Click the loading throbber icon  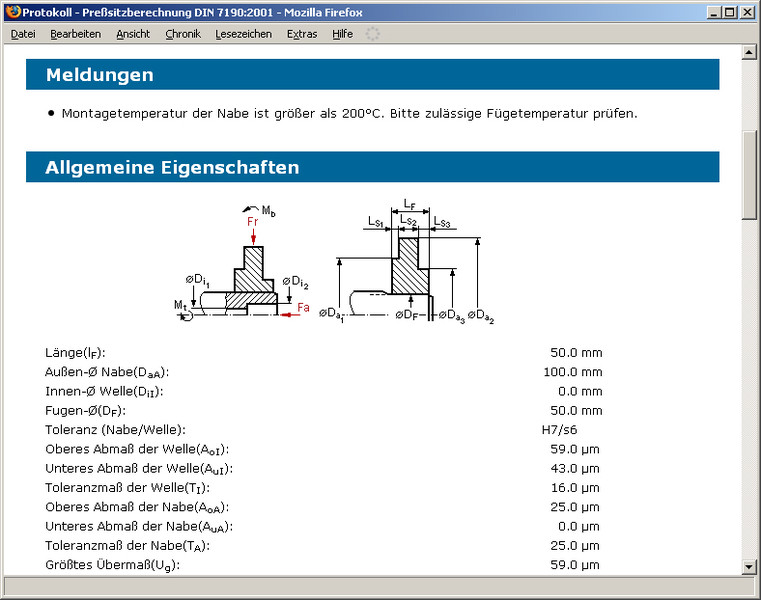point(373,34)
